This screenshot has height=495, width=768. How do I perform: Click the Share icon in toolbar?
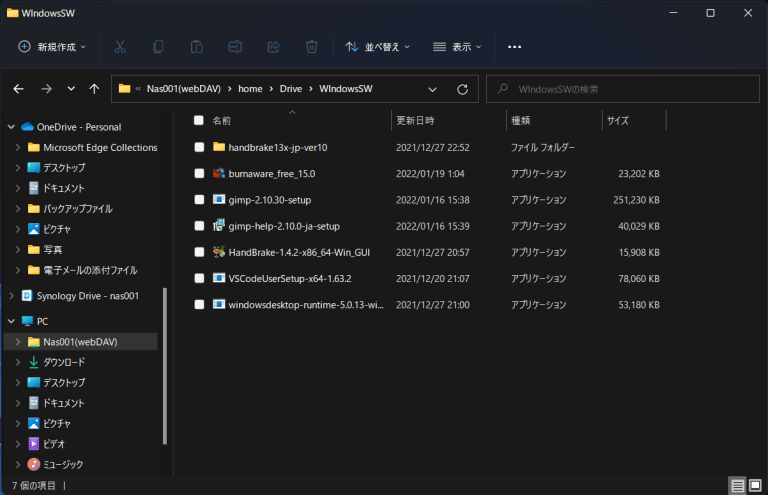273,47
